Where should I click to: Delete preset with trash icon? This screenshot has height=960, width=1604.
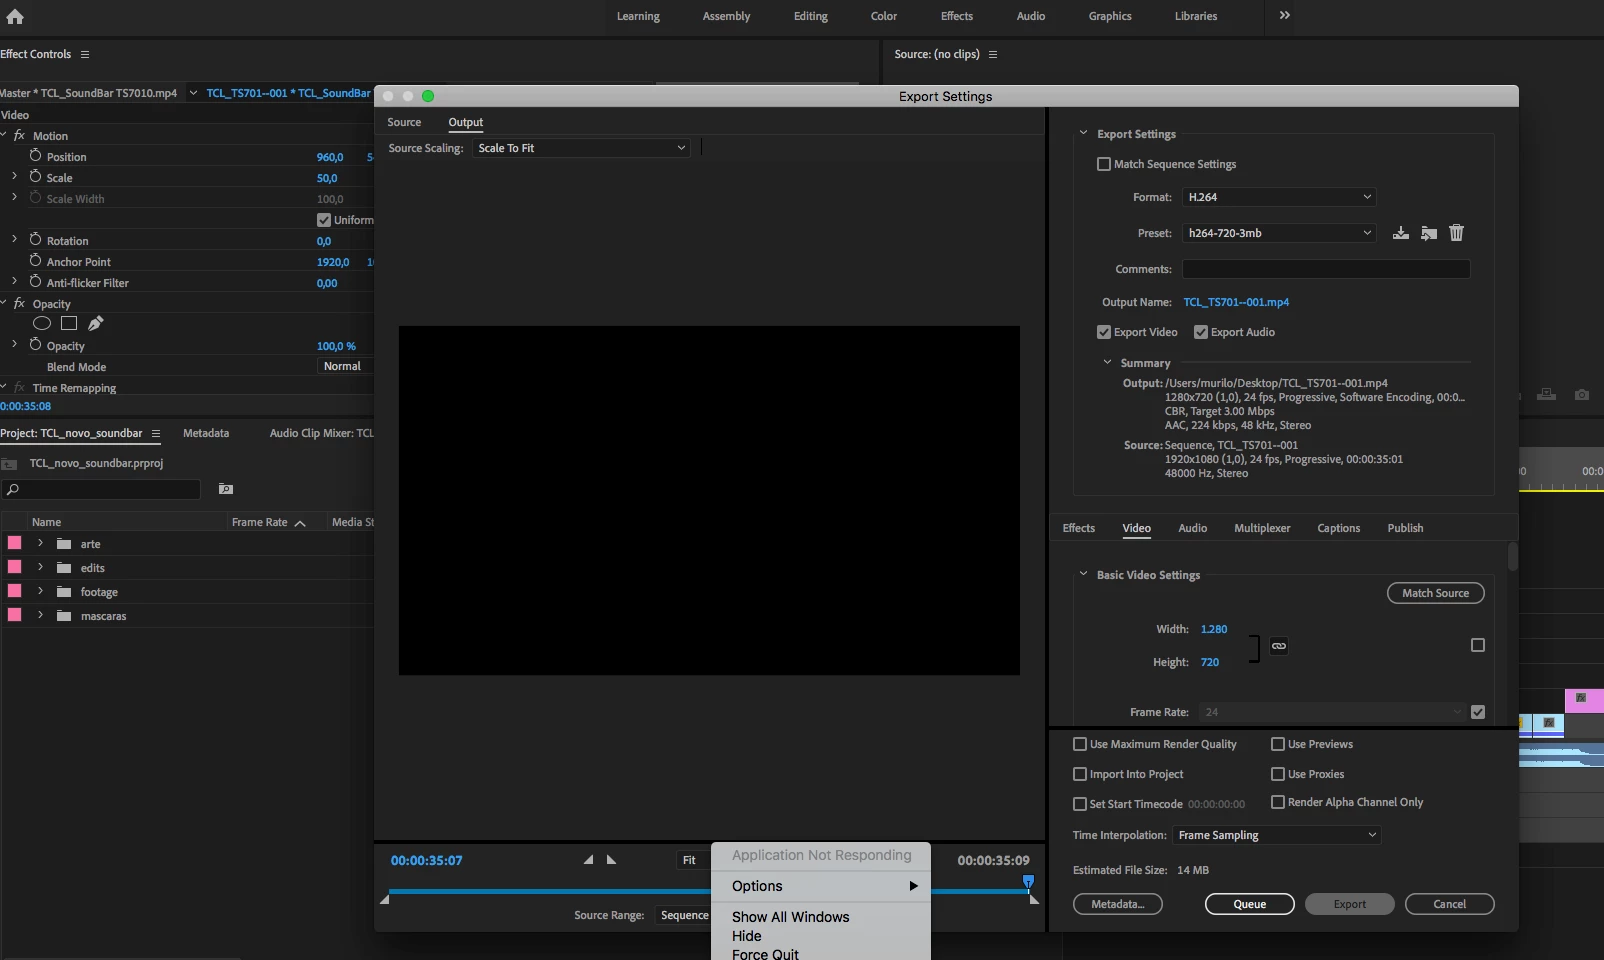1457,233
